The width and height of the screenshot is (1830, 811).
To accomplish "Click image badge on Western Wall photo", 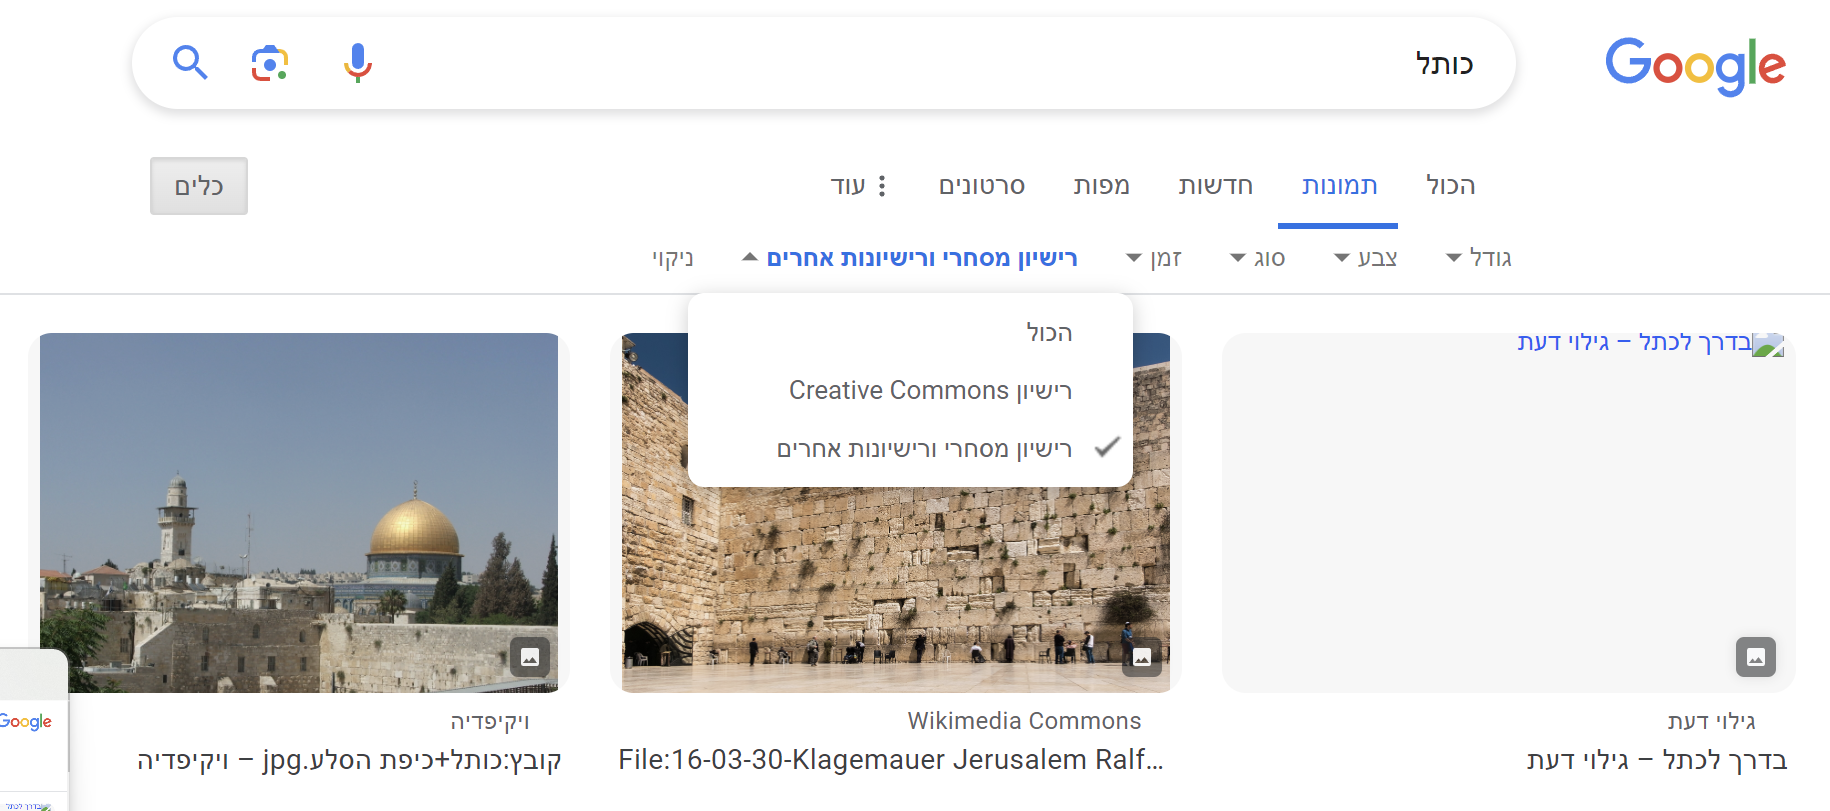I will [x=1142, y=657].
